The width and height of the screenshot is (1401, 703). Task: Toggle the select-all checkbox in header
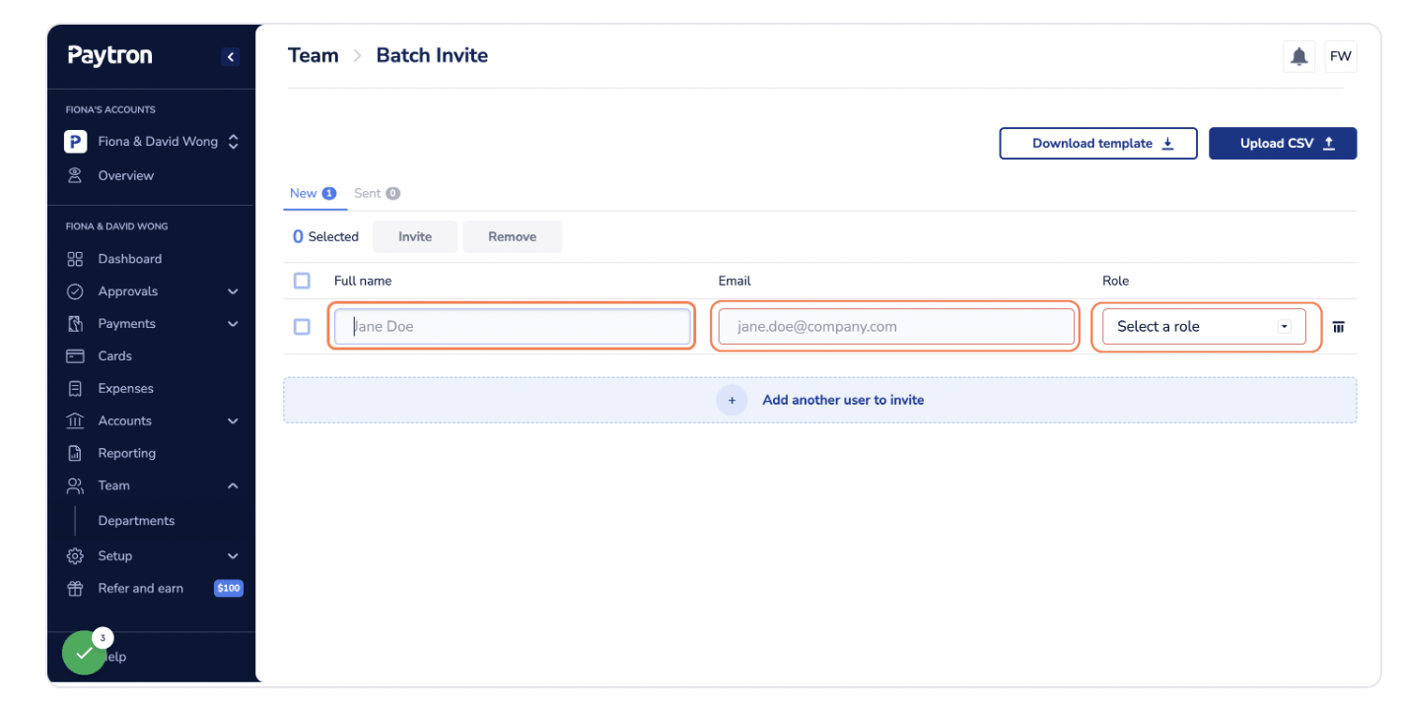pos(302,281)
